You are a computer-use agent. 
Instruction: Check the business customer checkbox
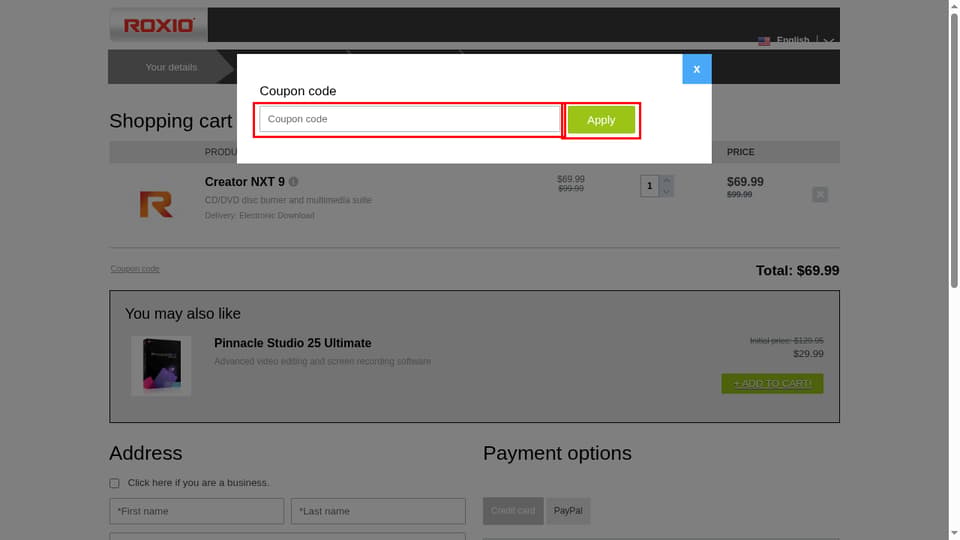pos(114,483)
